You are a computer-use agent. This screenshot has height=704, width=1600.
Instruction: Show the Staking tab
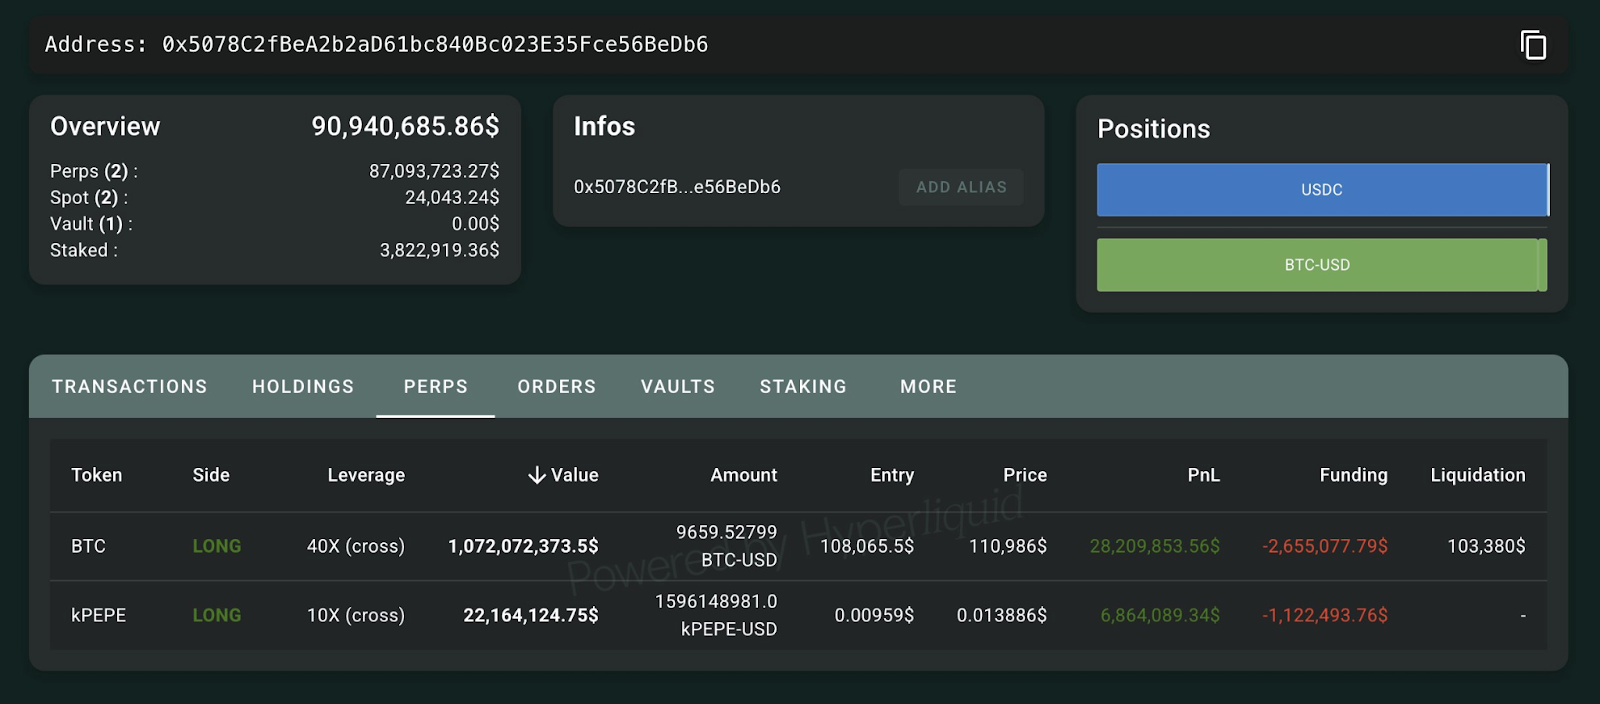coord(803,387)
